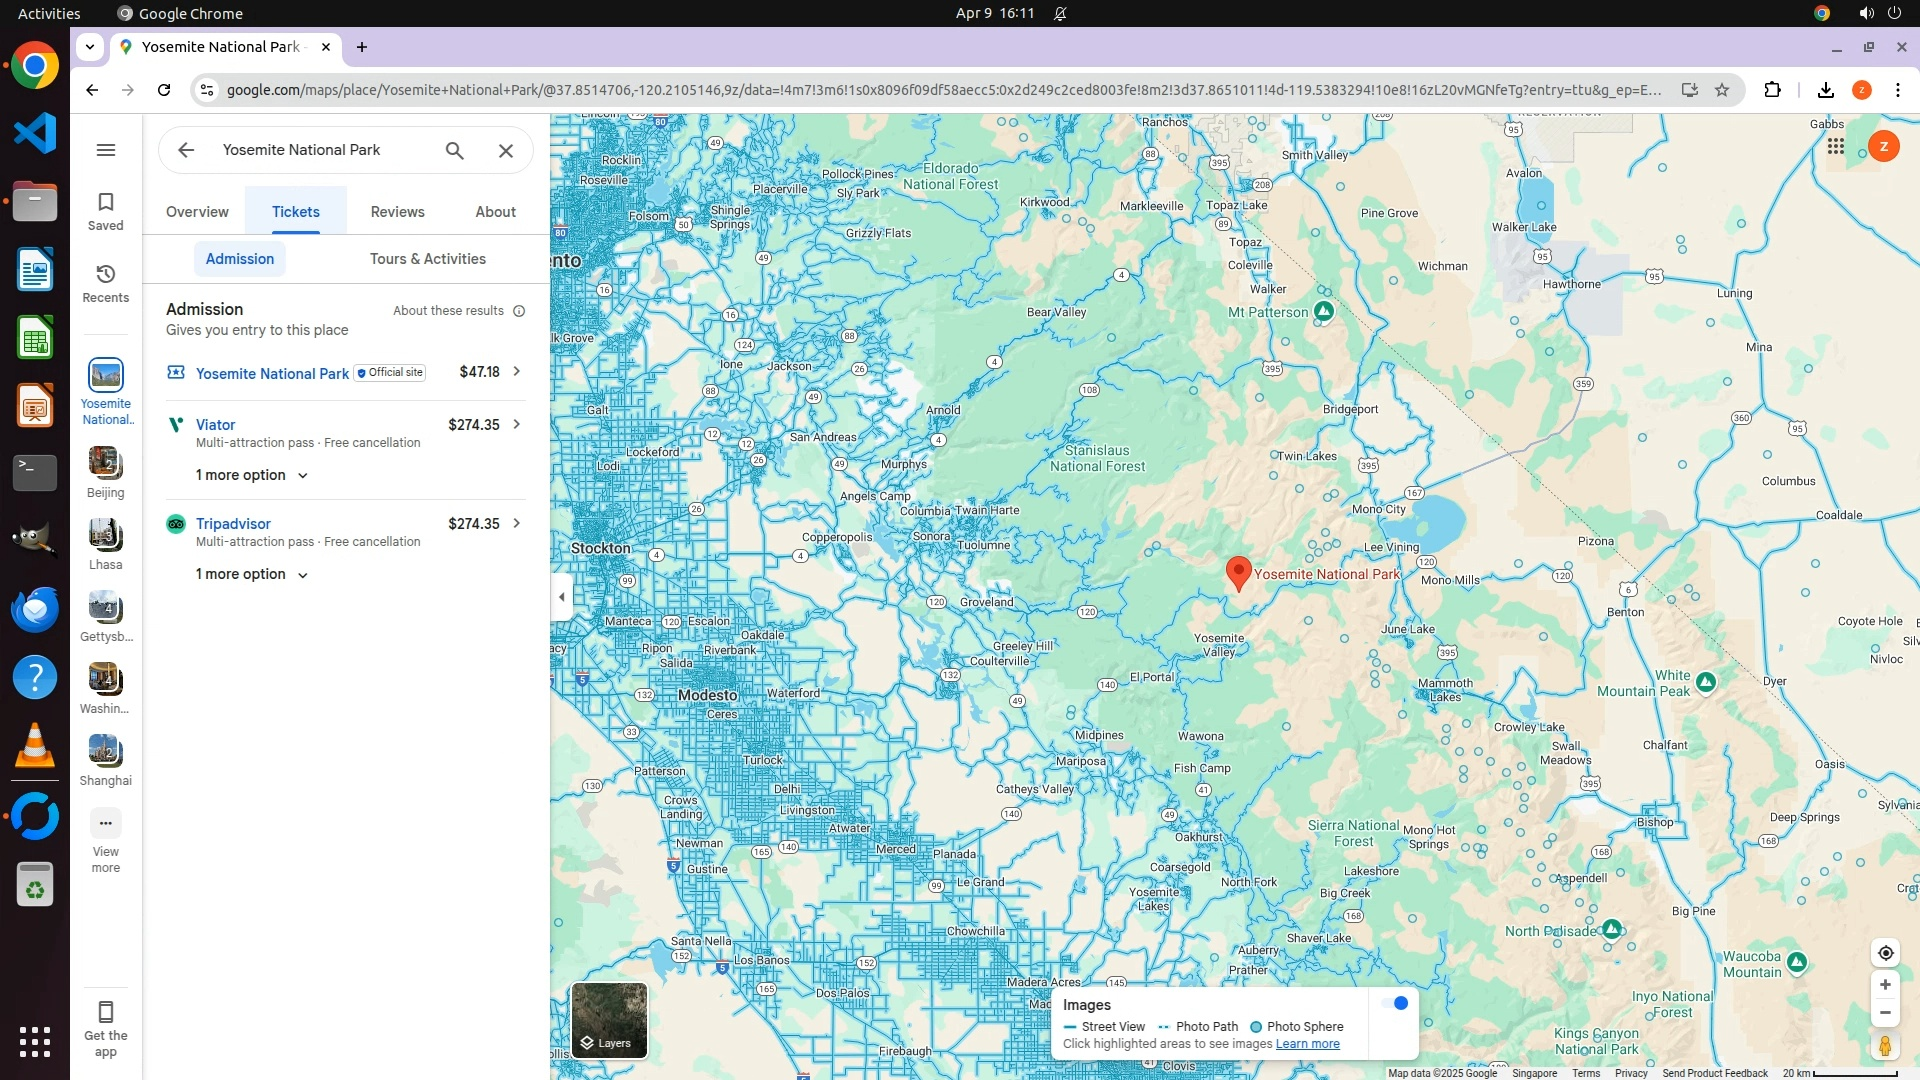Clear search with the X icon
The image size is (1920, 1080).
point(506,150)
